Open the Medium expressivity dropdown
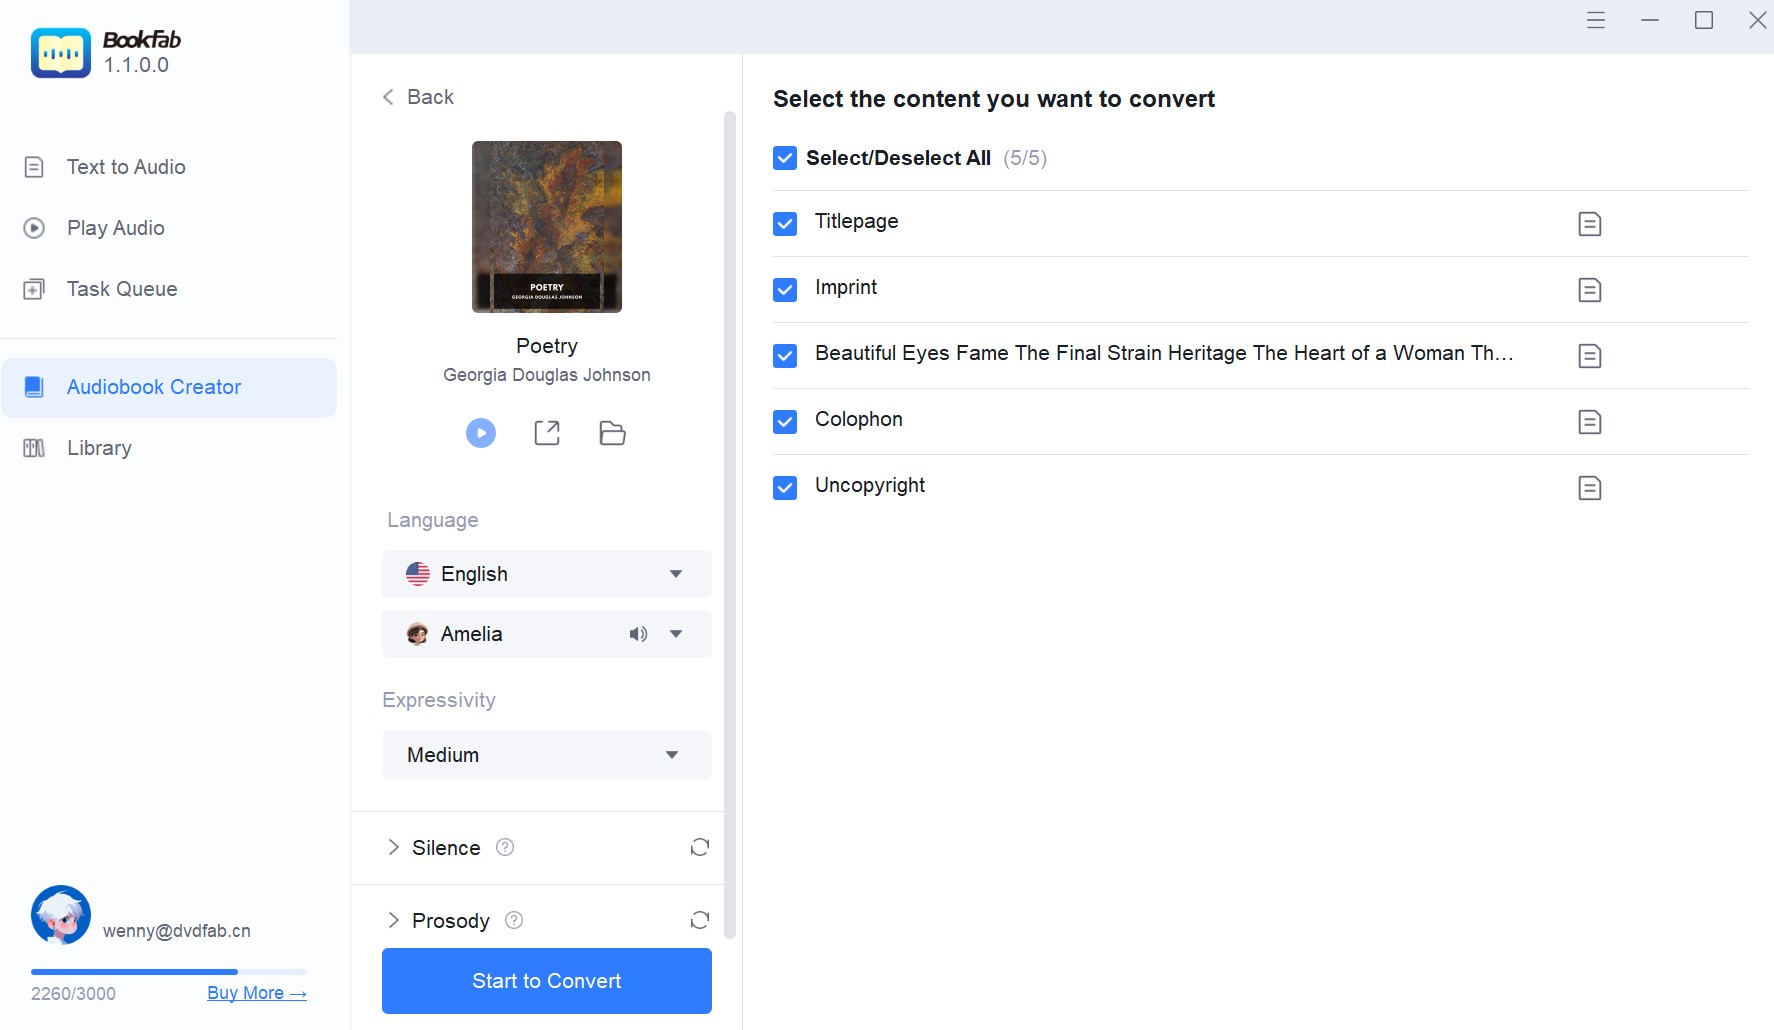Viewport: 1774px width, 1030px height. [547, 755]
